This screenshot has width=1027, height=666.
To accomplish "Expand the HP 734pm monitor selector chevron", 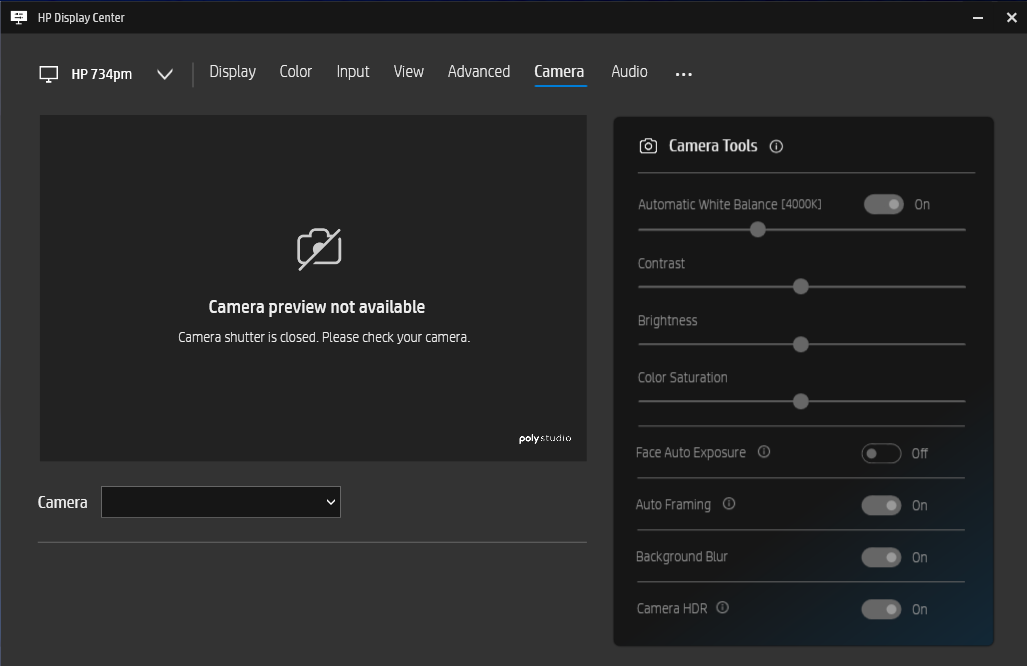I will (165, 74).
